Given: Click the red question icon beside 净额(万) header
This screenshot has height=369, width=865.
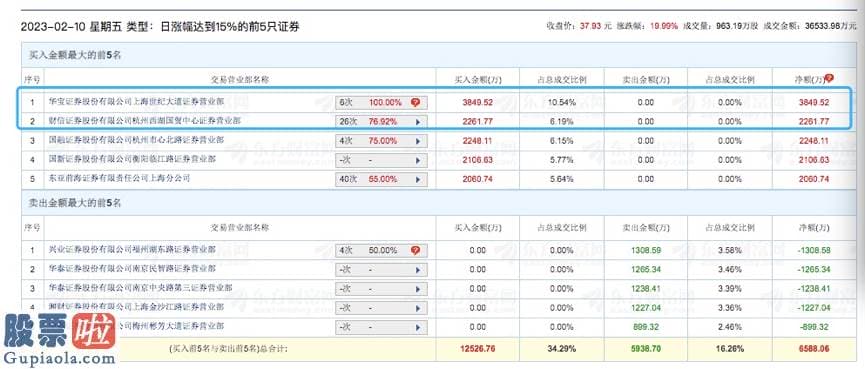Looking at the screenshot, I should tap(829, 78).
